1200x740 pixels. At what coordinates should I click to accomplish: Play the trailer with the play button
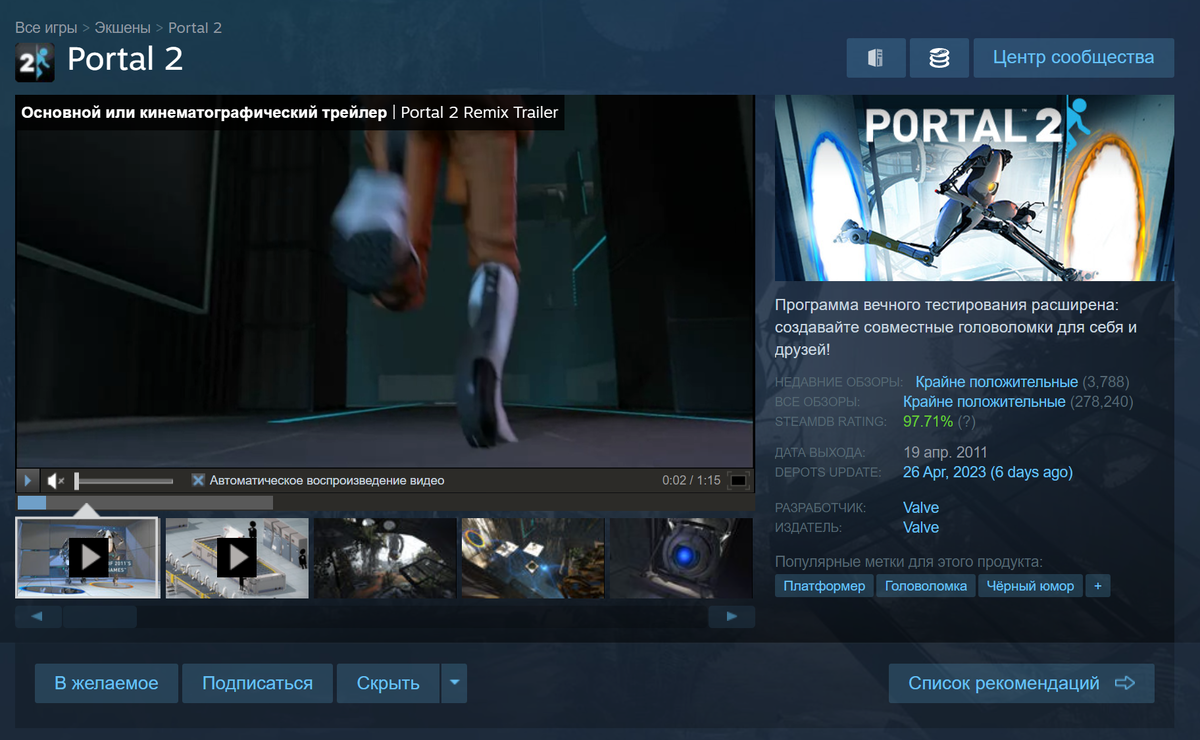click(29, 481)
